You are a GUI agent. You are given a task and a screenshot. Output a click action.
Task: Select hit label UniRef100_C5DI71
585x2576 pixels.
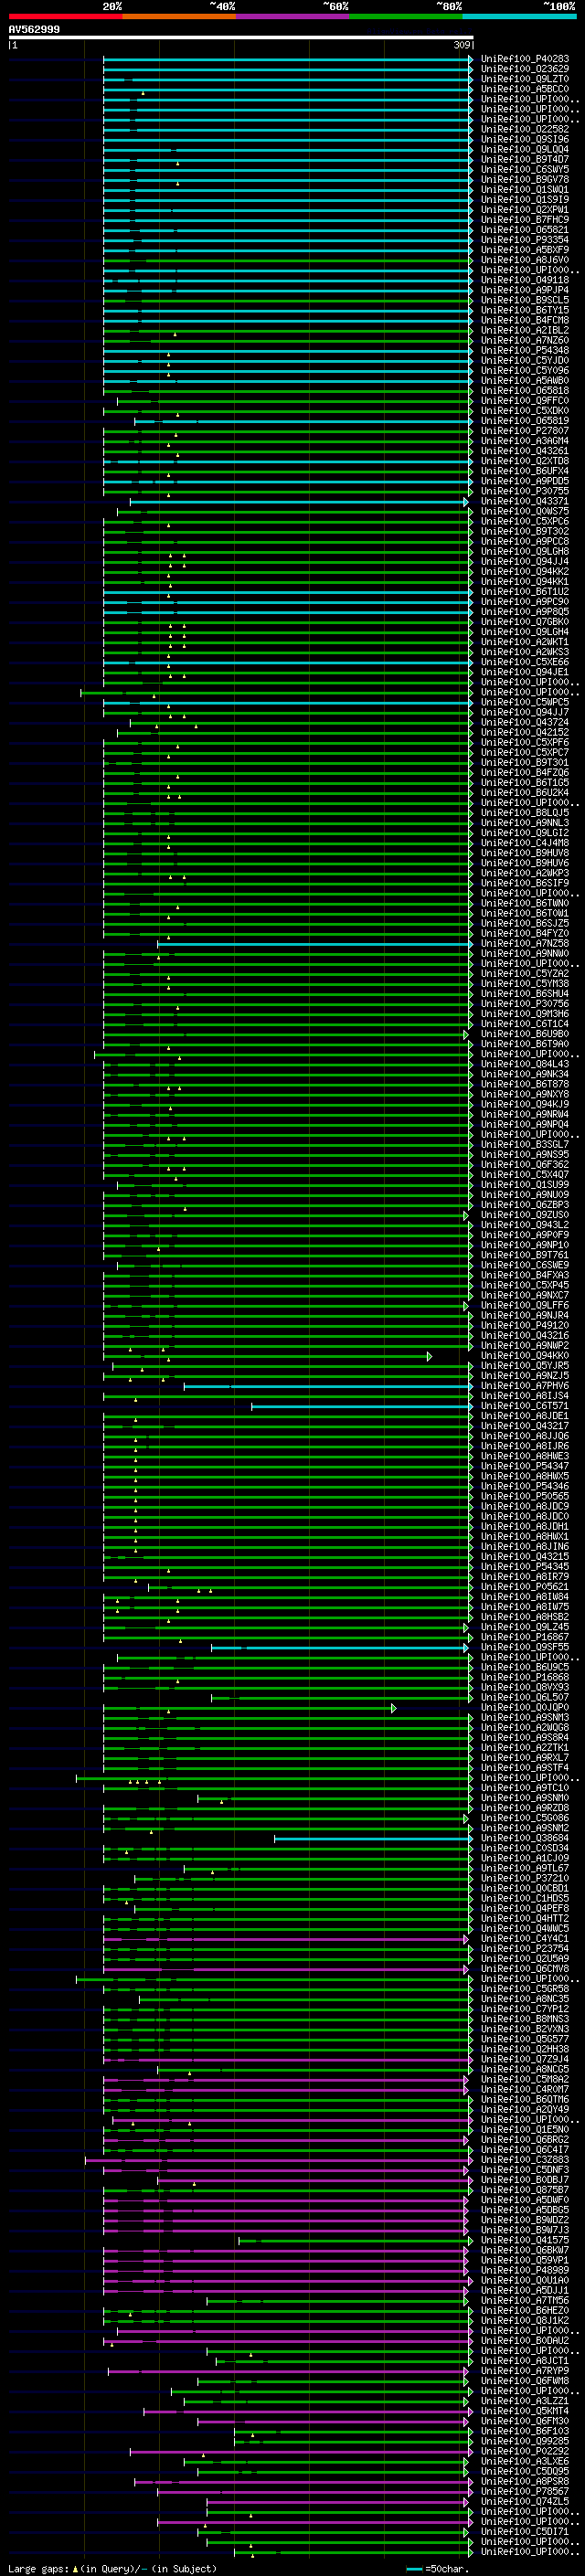525,2531
